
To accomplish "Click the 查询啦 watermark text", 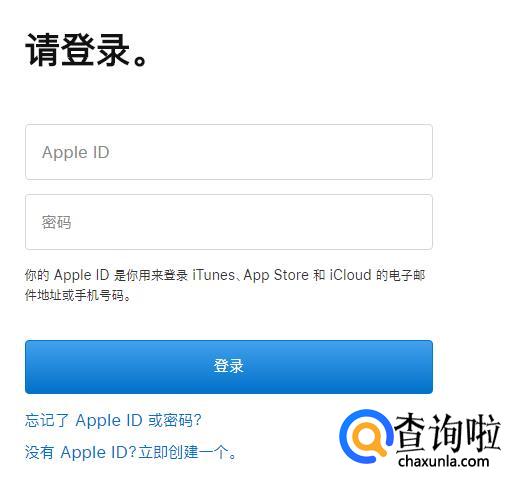I will click(448, 432).
